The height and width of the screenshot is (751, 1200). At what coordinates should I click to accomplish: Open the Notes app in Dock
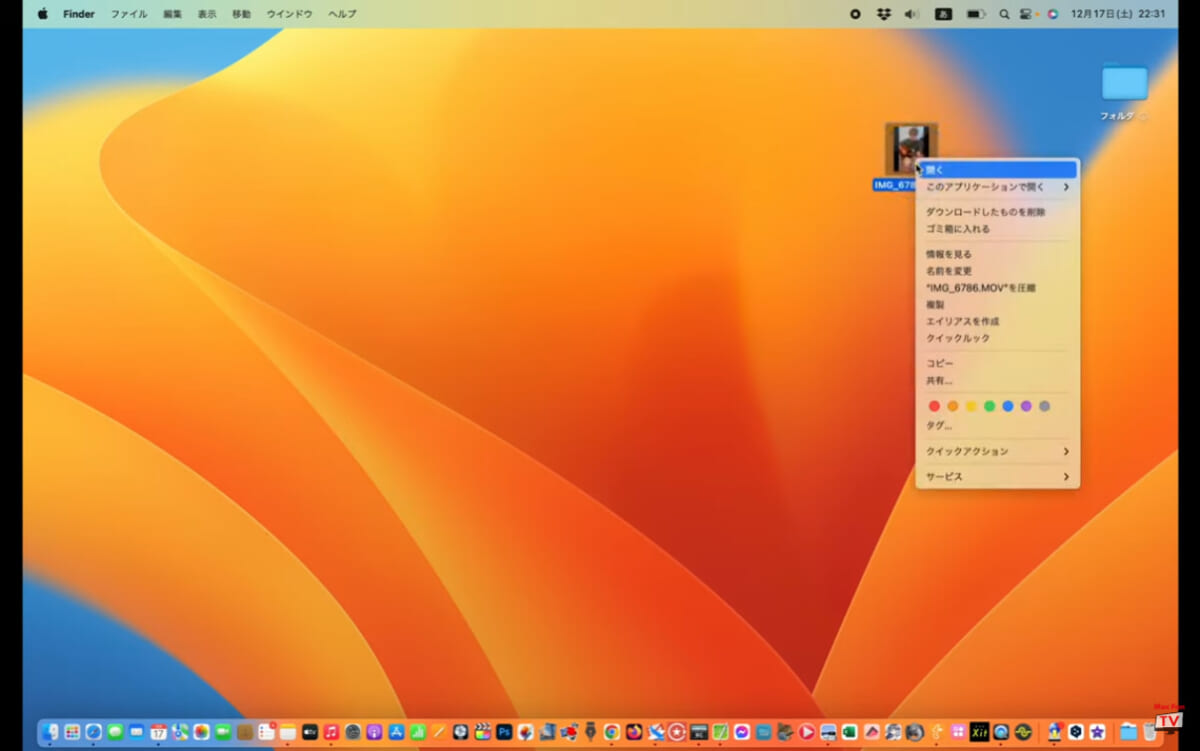click(x=288, y=732)
